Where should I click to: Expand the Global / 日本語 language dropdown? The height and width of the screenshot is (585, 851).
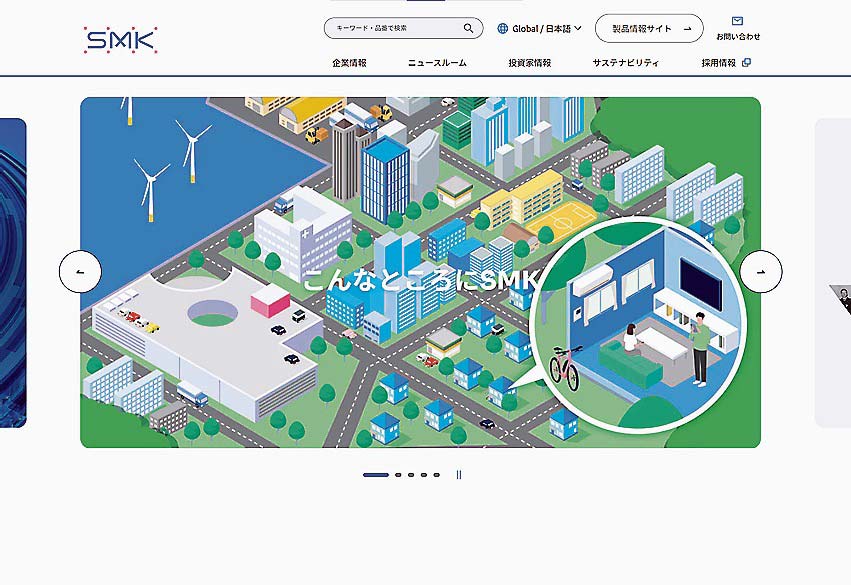pyautogui.click(x=539, y=28)
